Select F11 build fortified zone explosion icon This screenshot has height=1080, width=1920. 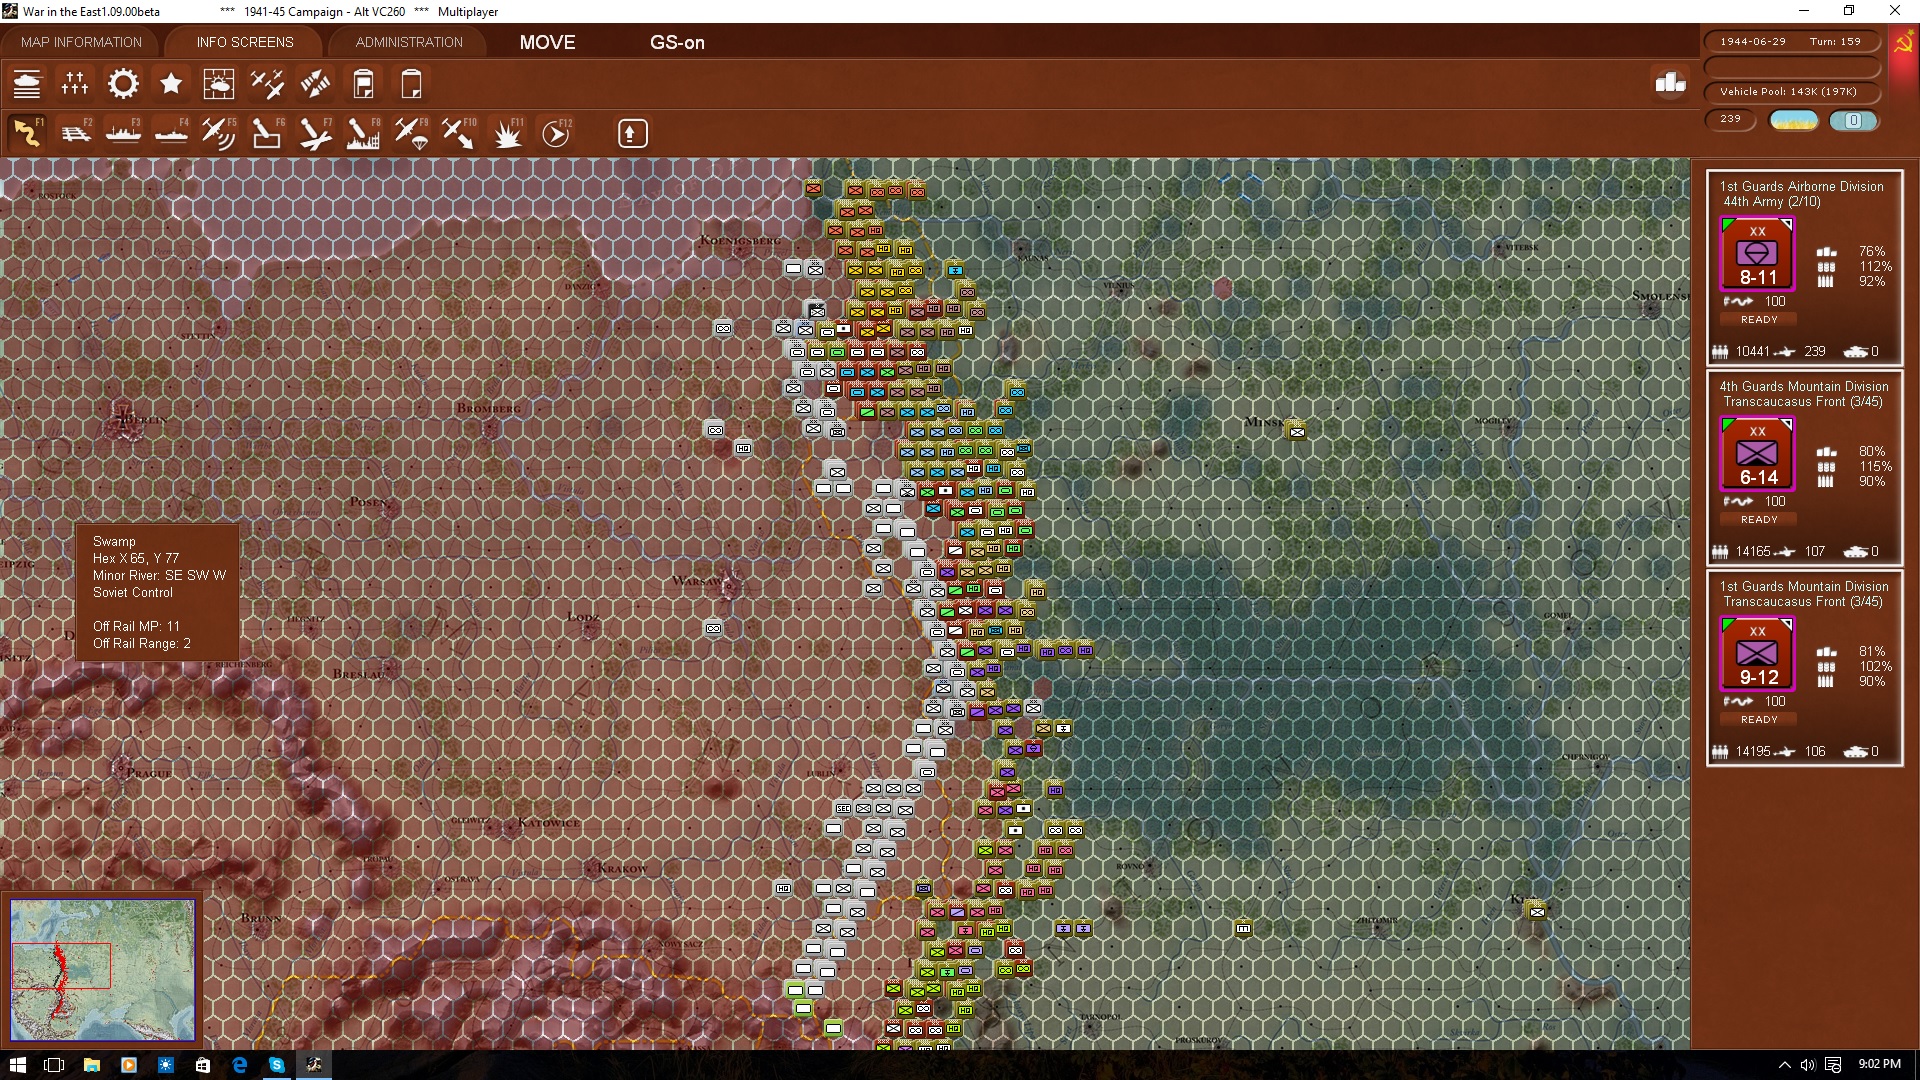pyautogui.click(x=507, y=133)
